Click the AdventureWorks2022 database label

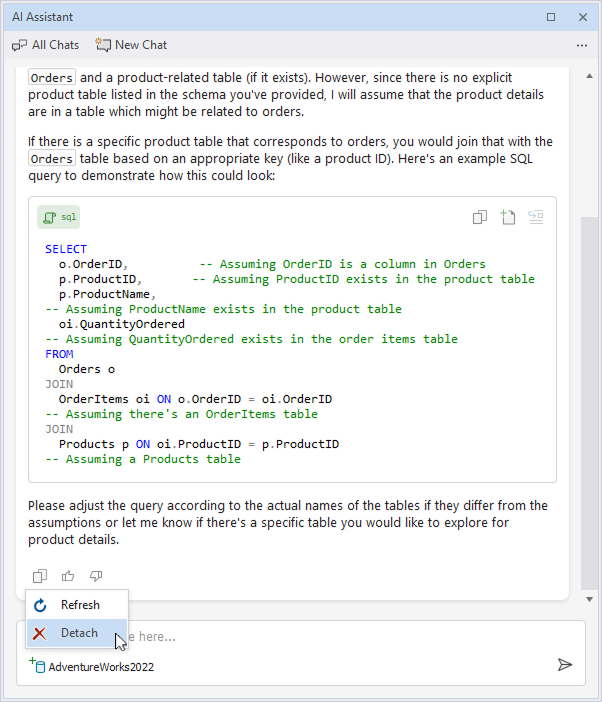click(101, 667)
